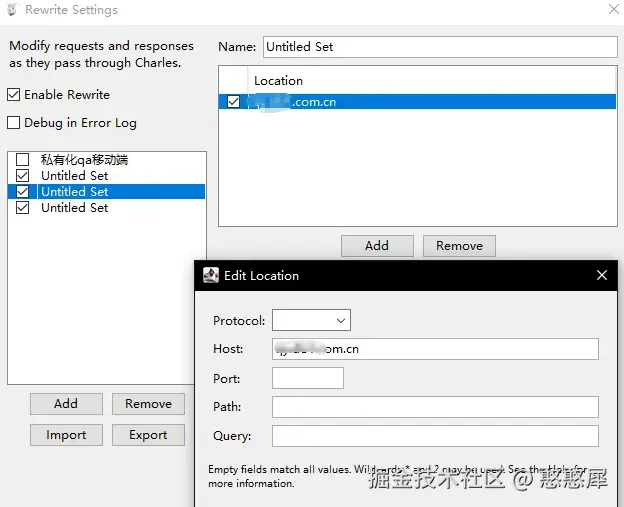Click the Rewrite Settings window icon

12,10
